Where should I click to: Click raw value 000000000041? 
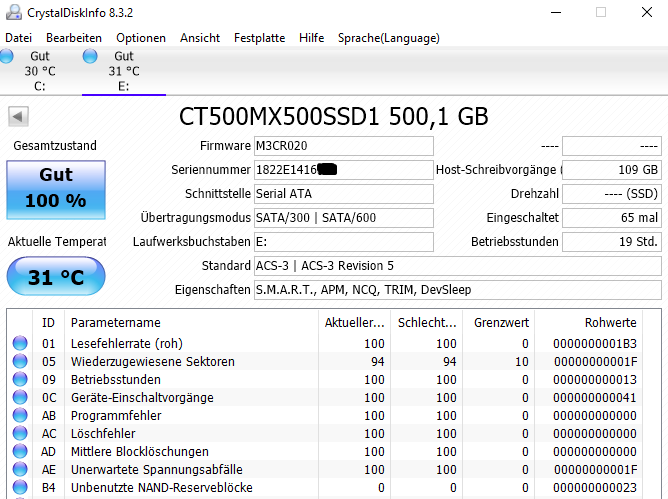click(595, 398)
